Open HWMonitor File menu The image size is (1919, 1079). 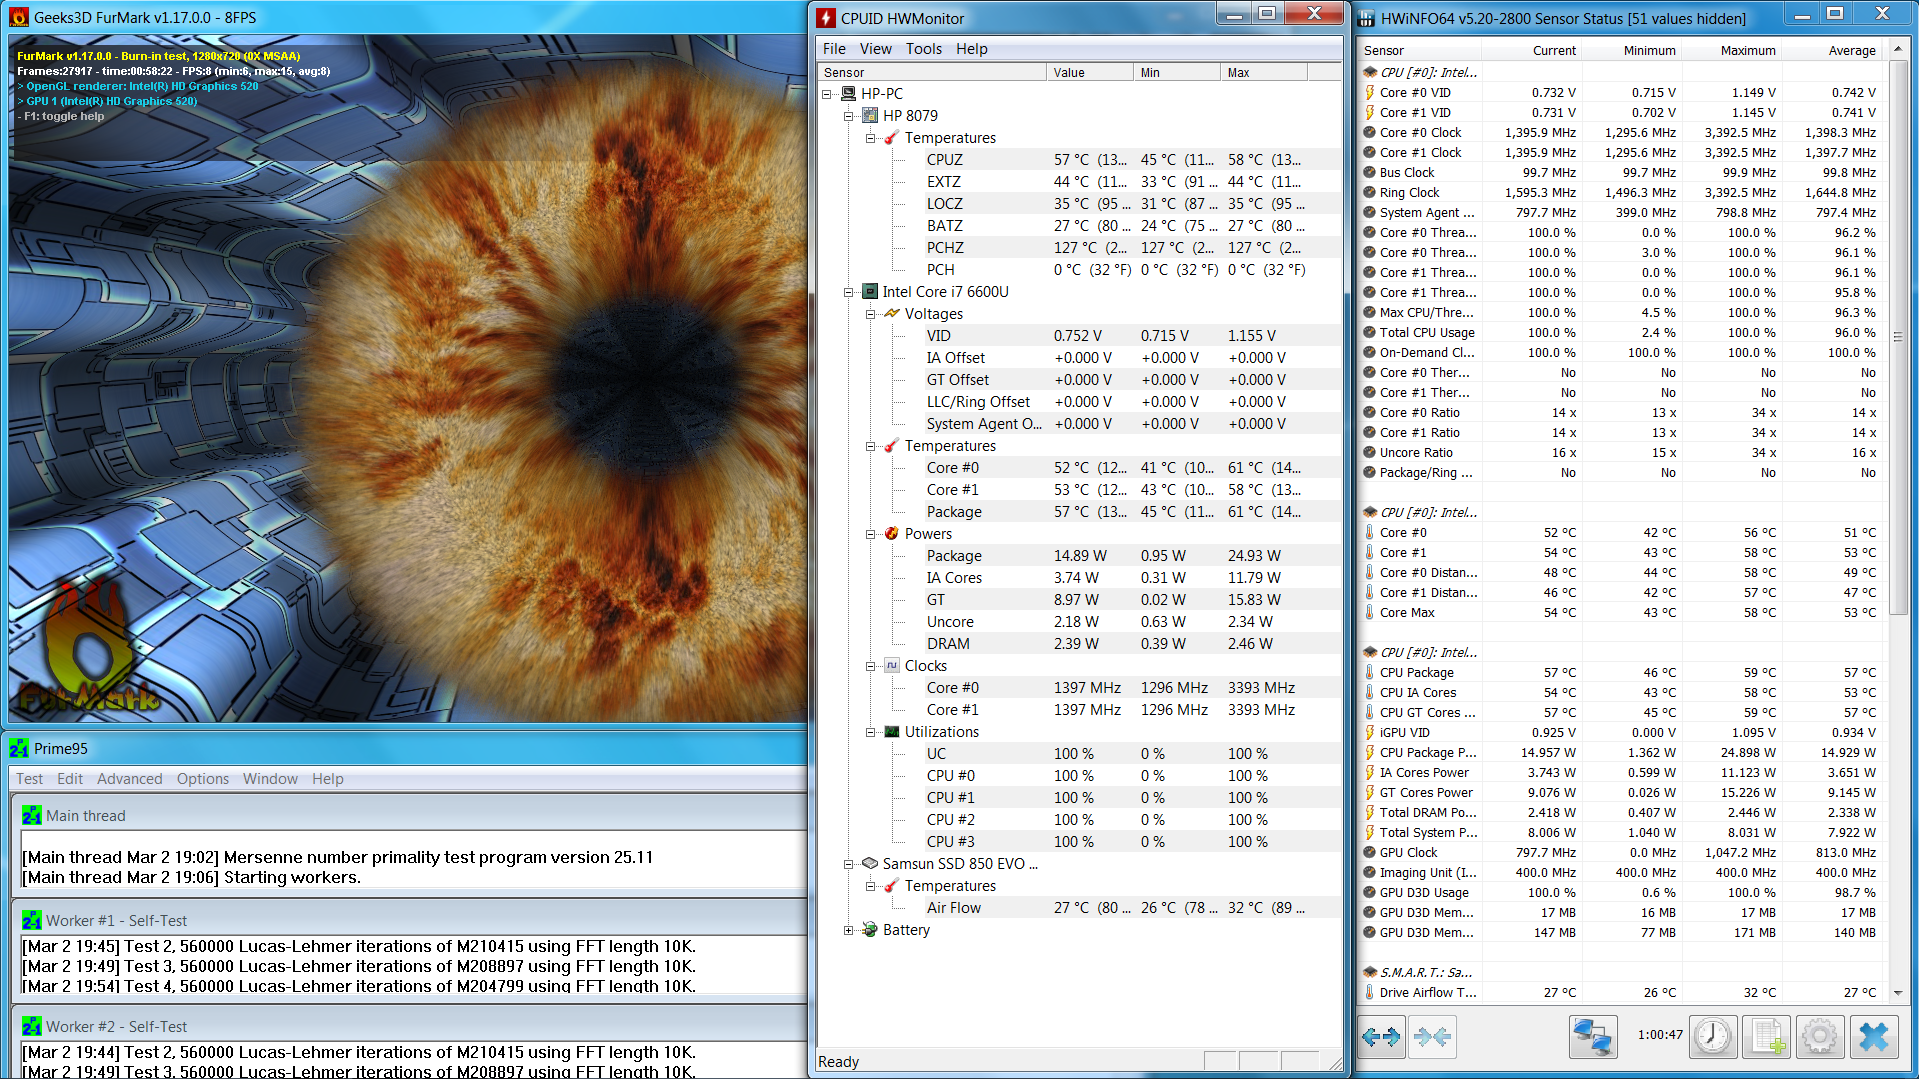tap(834, 49)
